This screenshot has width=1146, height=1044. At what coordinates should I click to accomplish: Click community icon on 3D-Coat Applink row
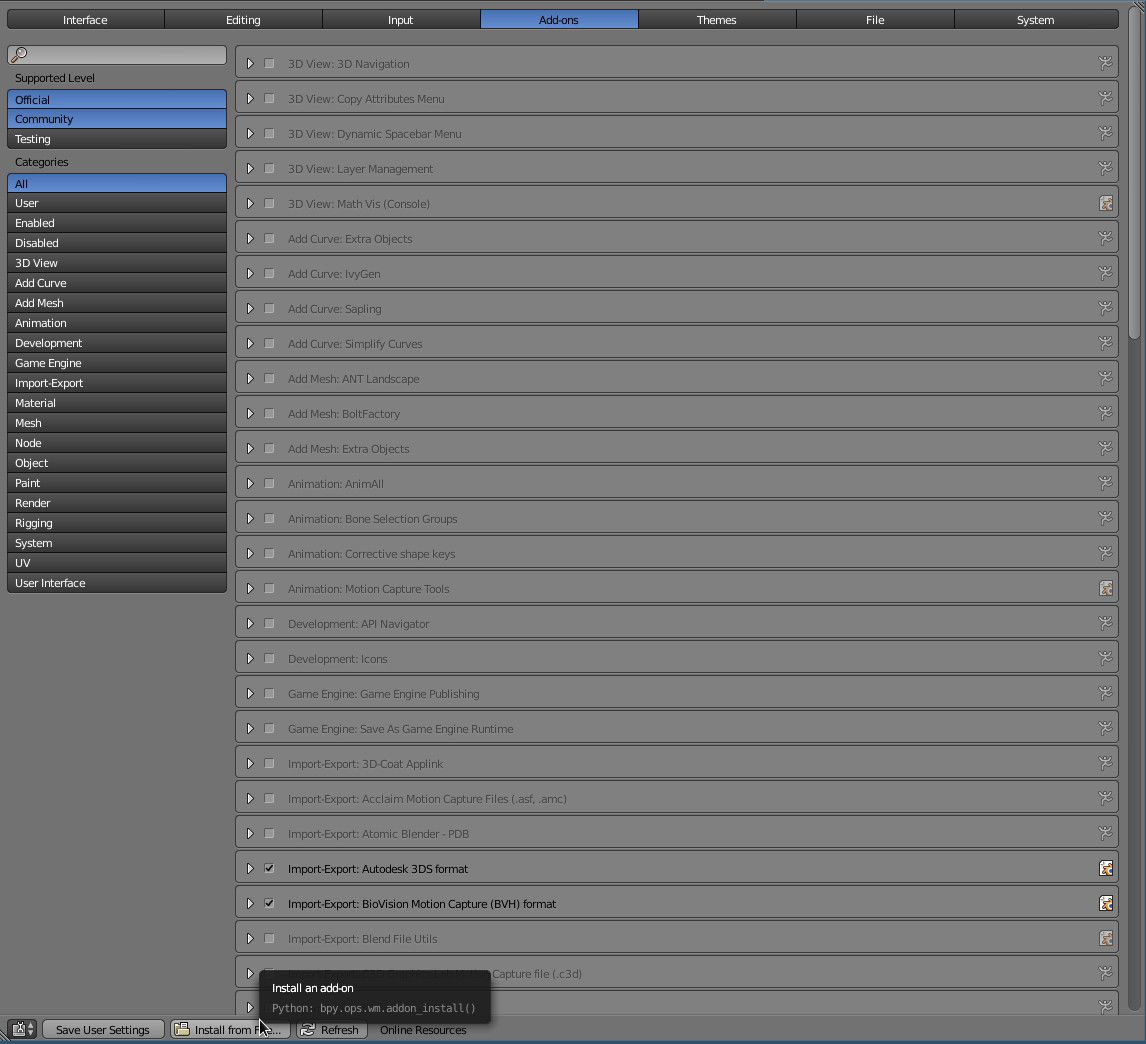tap(1105, 764)
